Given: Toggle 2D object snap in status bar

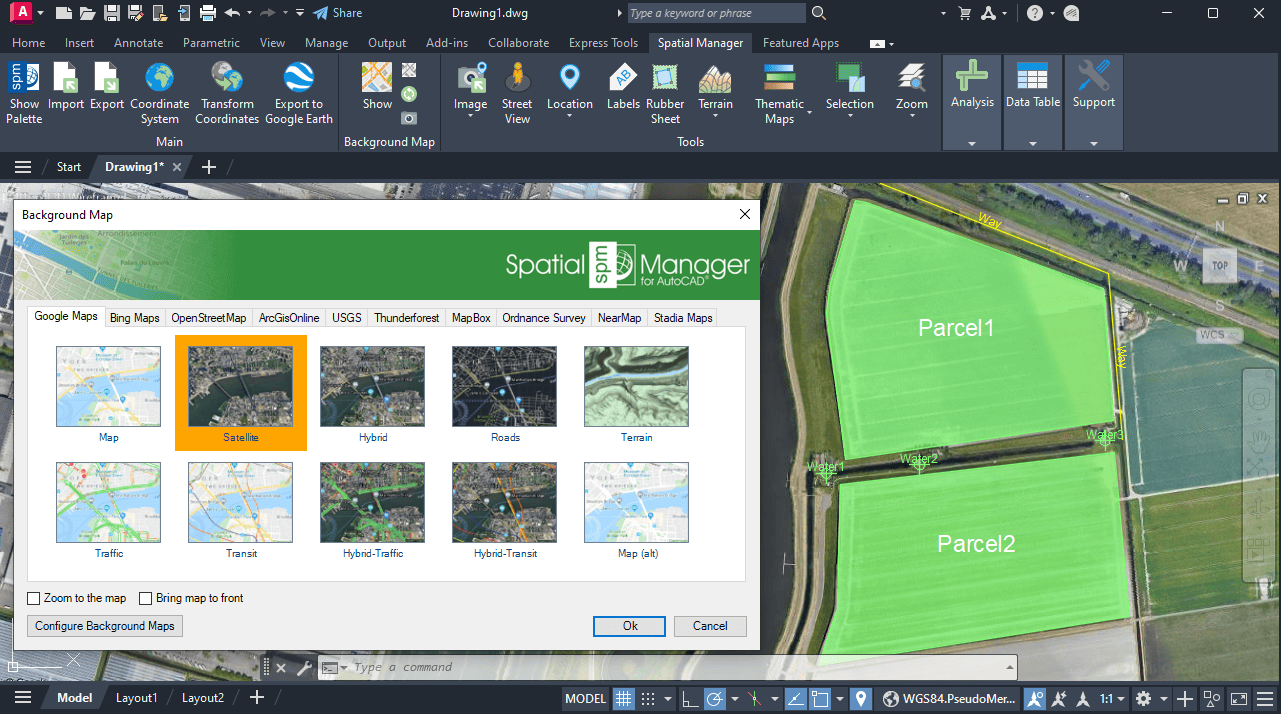Looking at the screenshot, I should [821, 699].
